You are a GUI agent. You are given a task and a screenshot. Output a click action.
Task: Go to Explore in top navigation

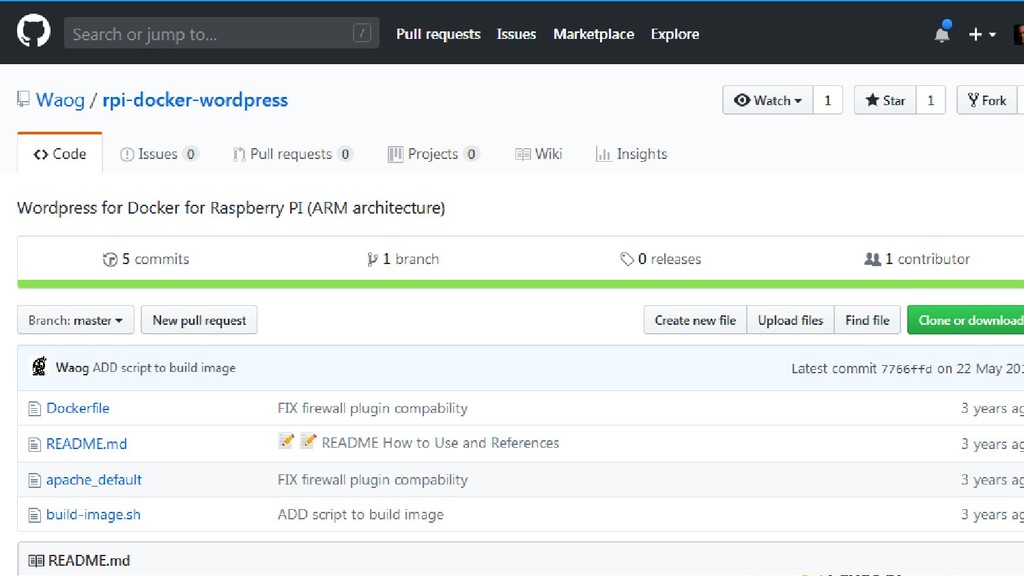(675, 34)
